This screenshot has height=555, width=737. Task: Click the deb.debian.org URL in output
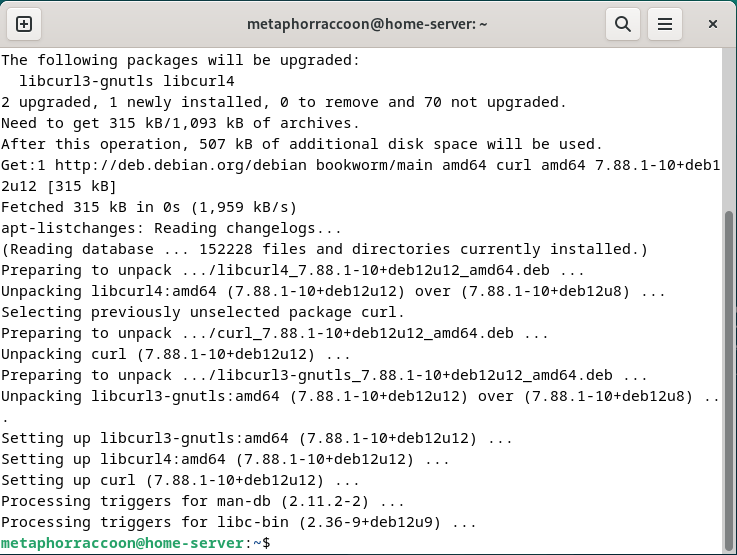(180, 165)
